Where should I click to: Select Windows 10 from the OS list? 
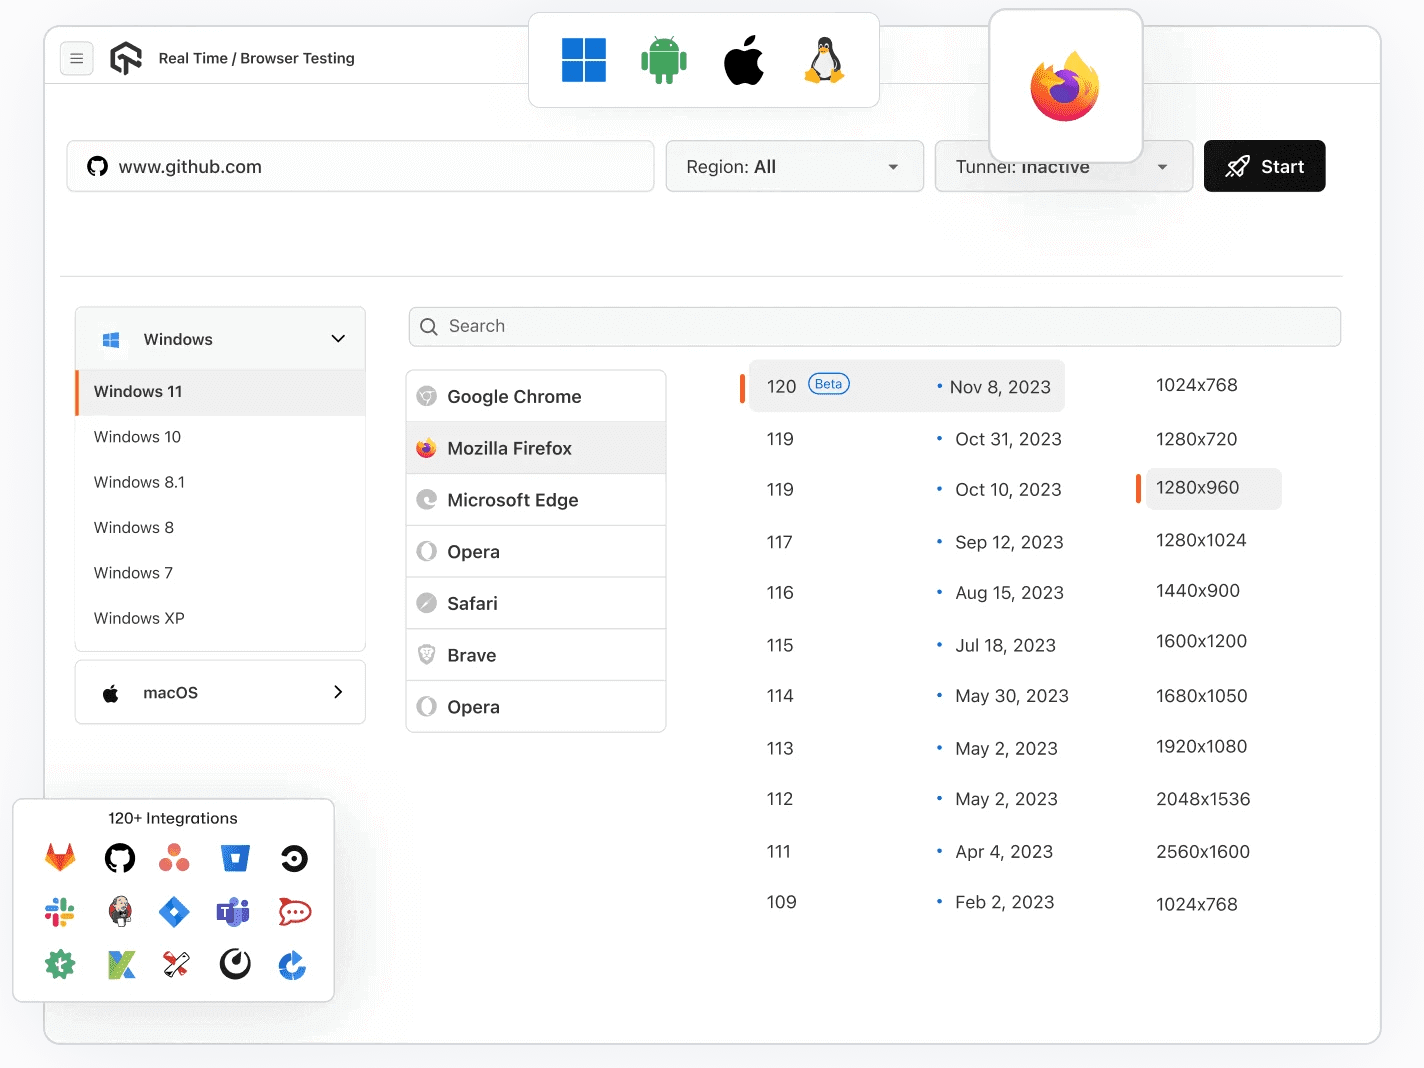138,437
